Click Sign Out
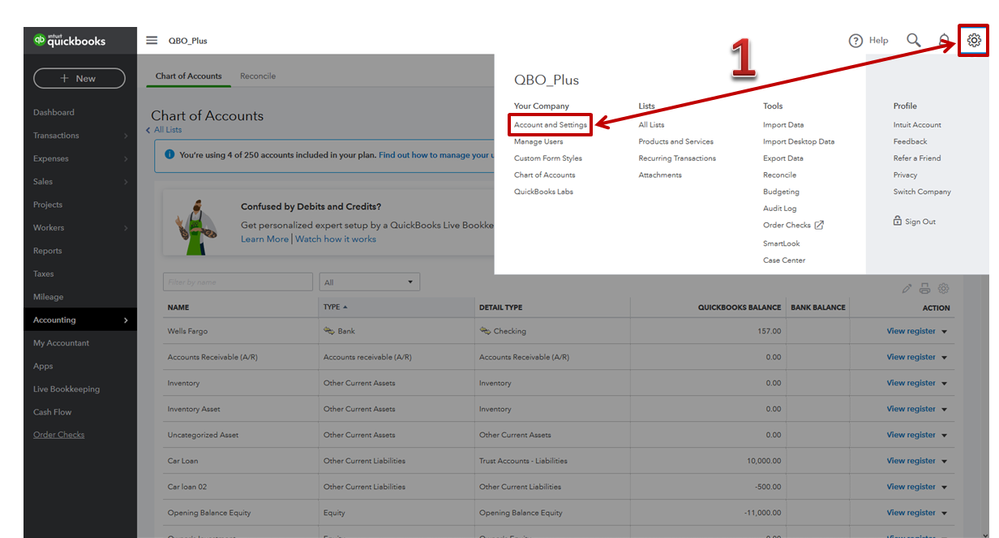Image resolution: width=999 pixels, height=538 pixels. click(x=914, y=221)
